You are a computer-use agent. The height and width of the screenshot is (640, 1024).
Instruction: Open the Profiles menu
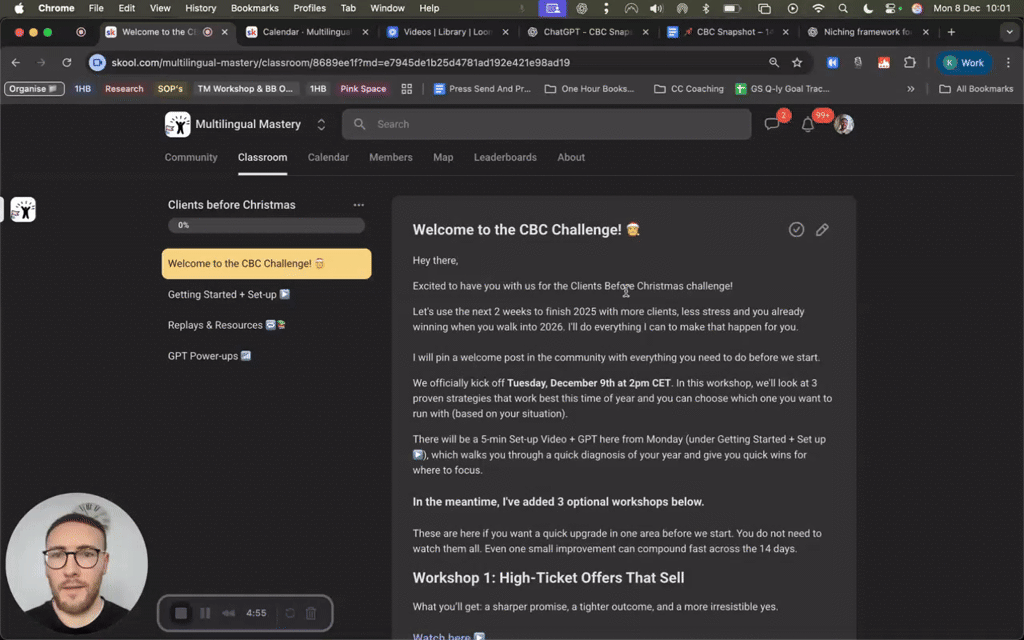[310, 8]
